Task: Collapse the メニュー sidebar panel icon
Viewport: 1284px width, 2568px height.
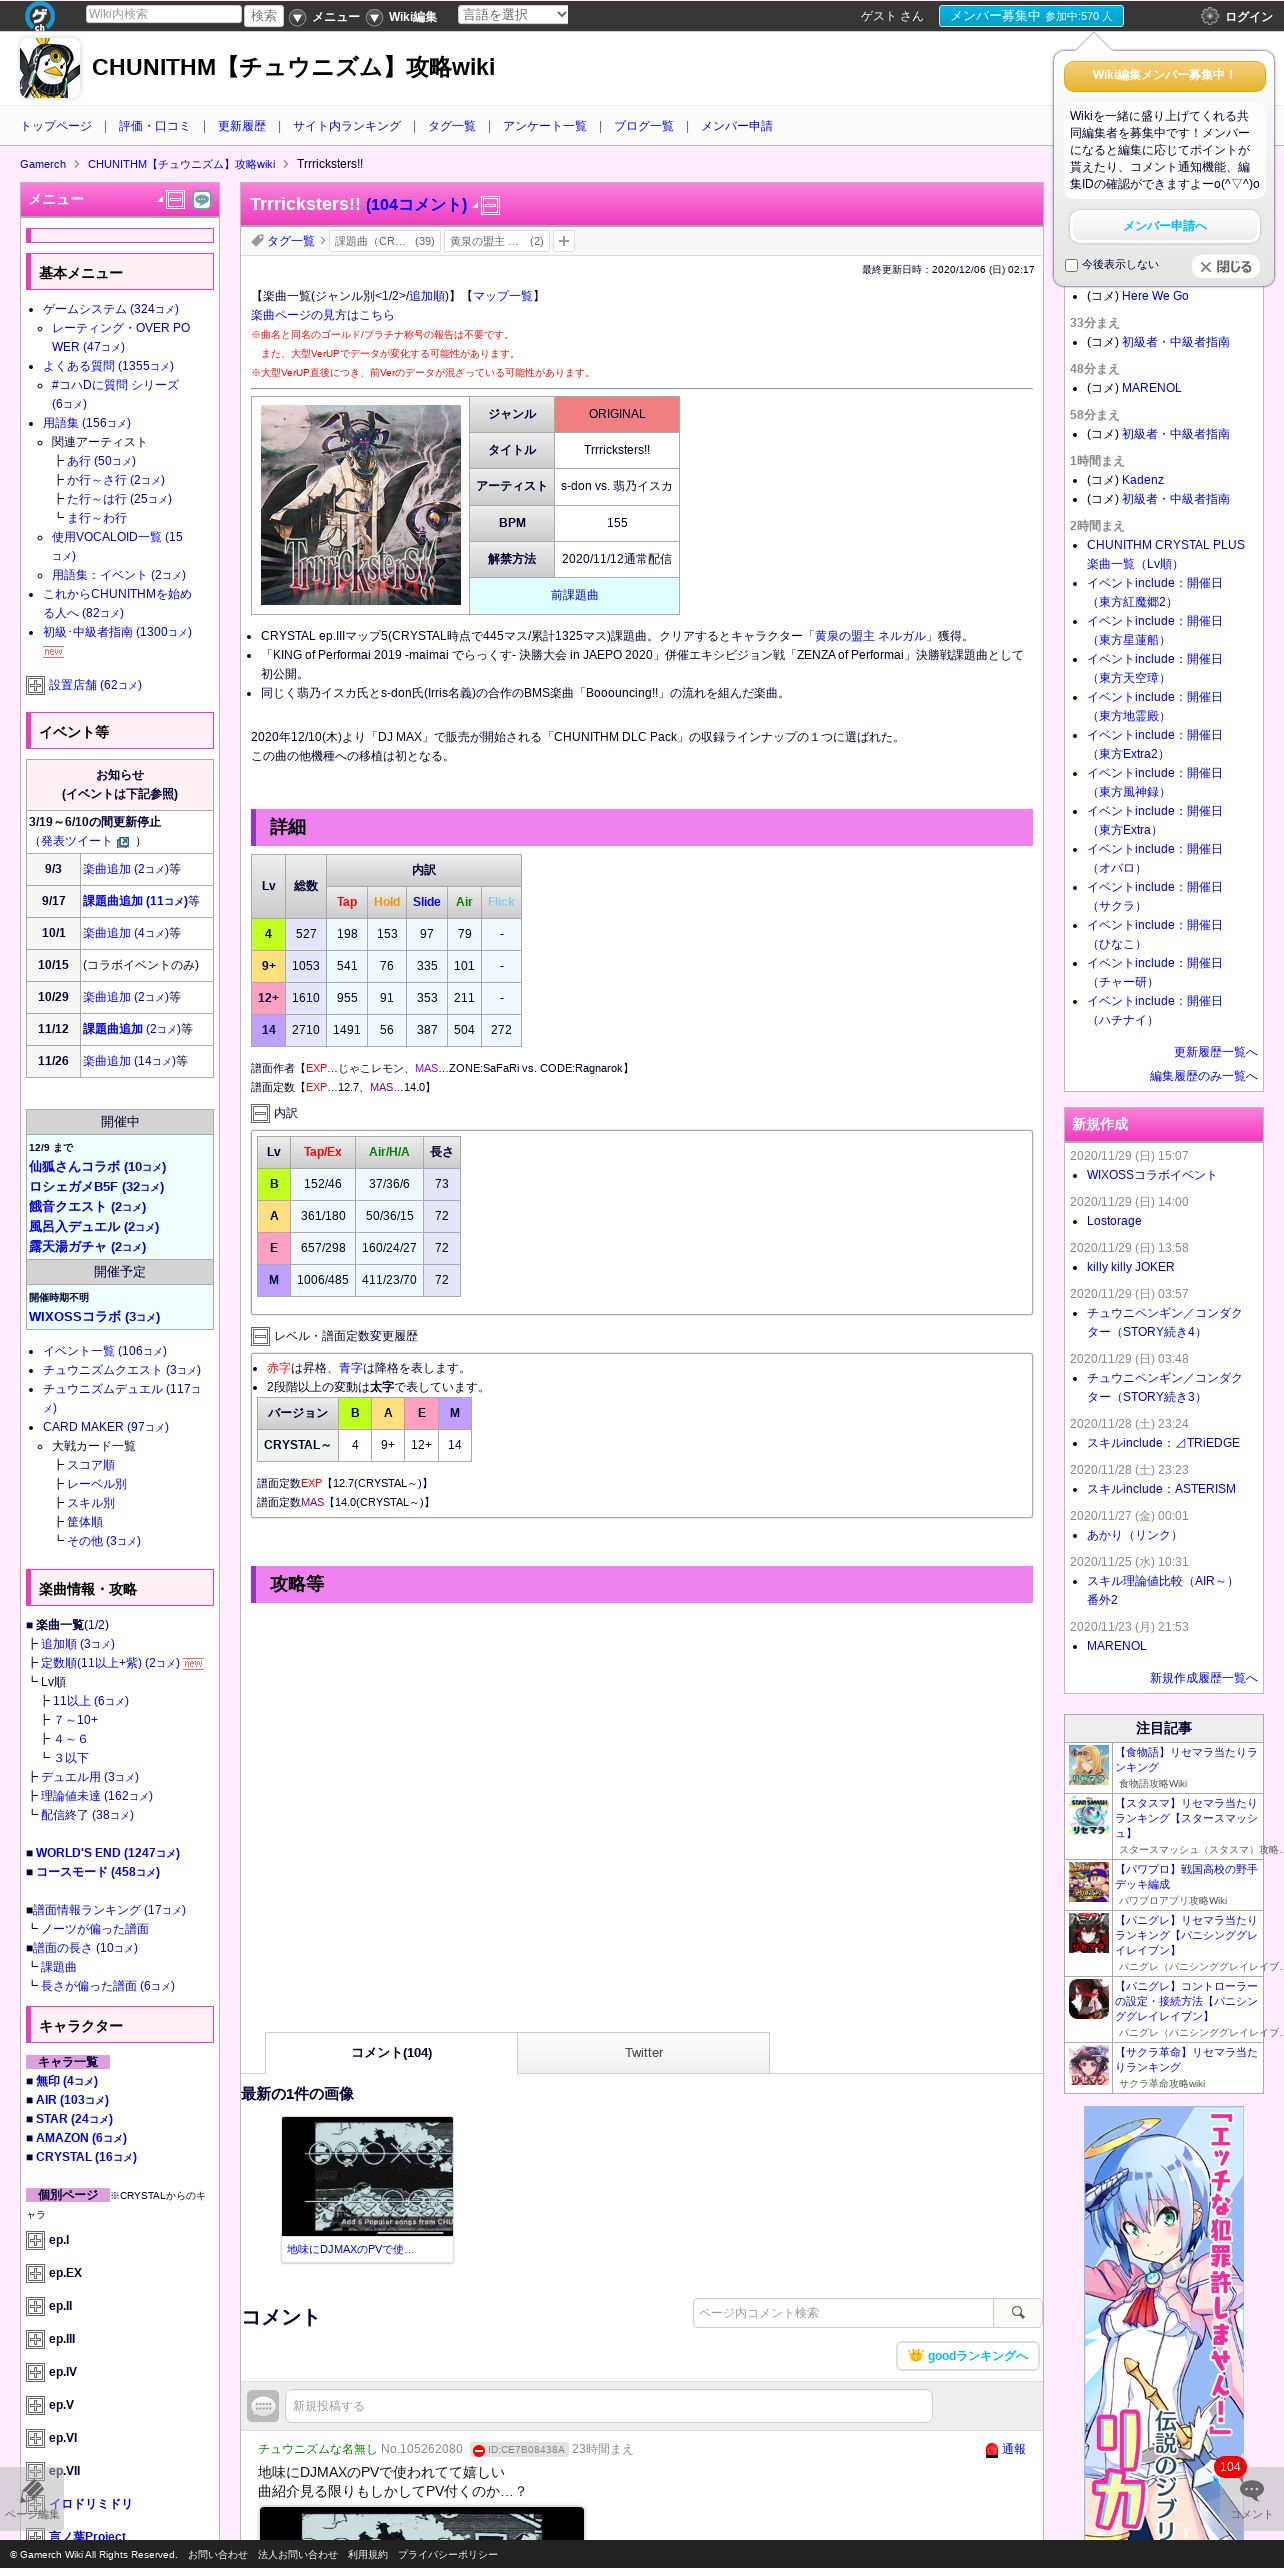Action: 176,200
